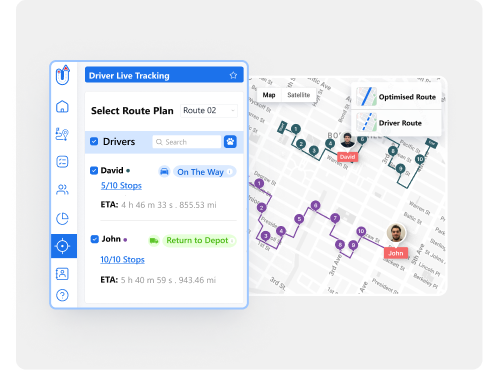Open the task checklist sidebar icon
Viewport: 483px width, 376px height.
[62, 162]
